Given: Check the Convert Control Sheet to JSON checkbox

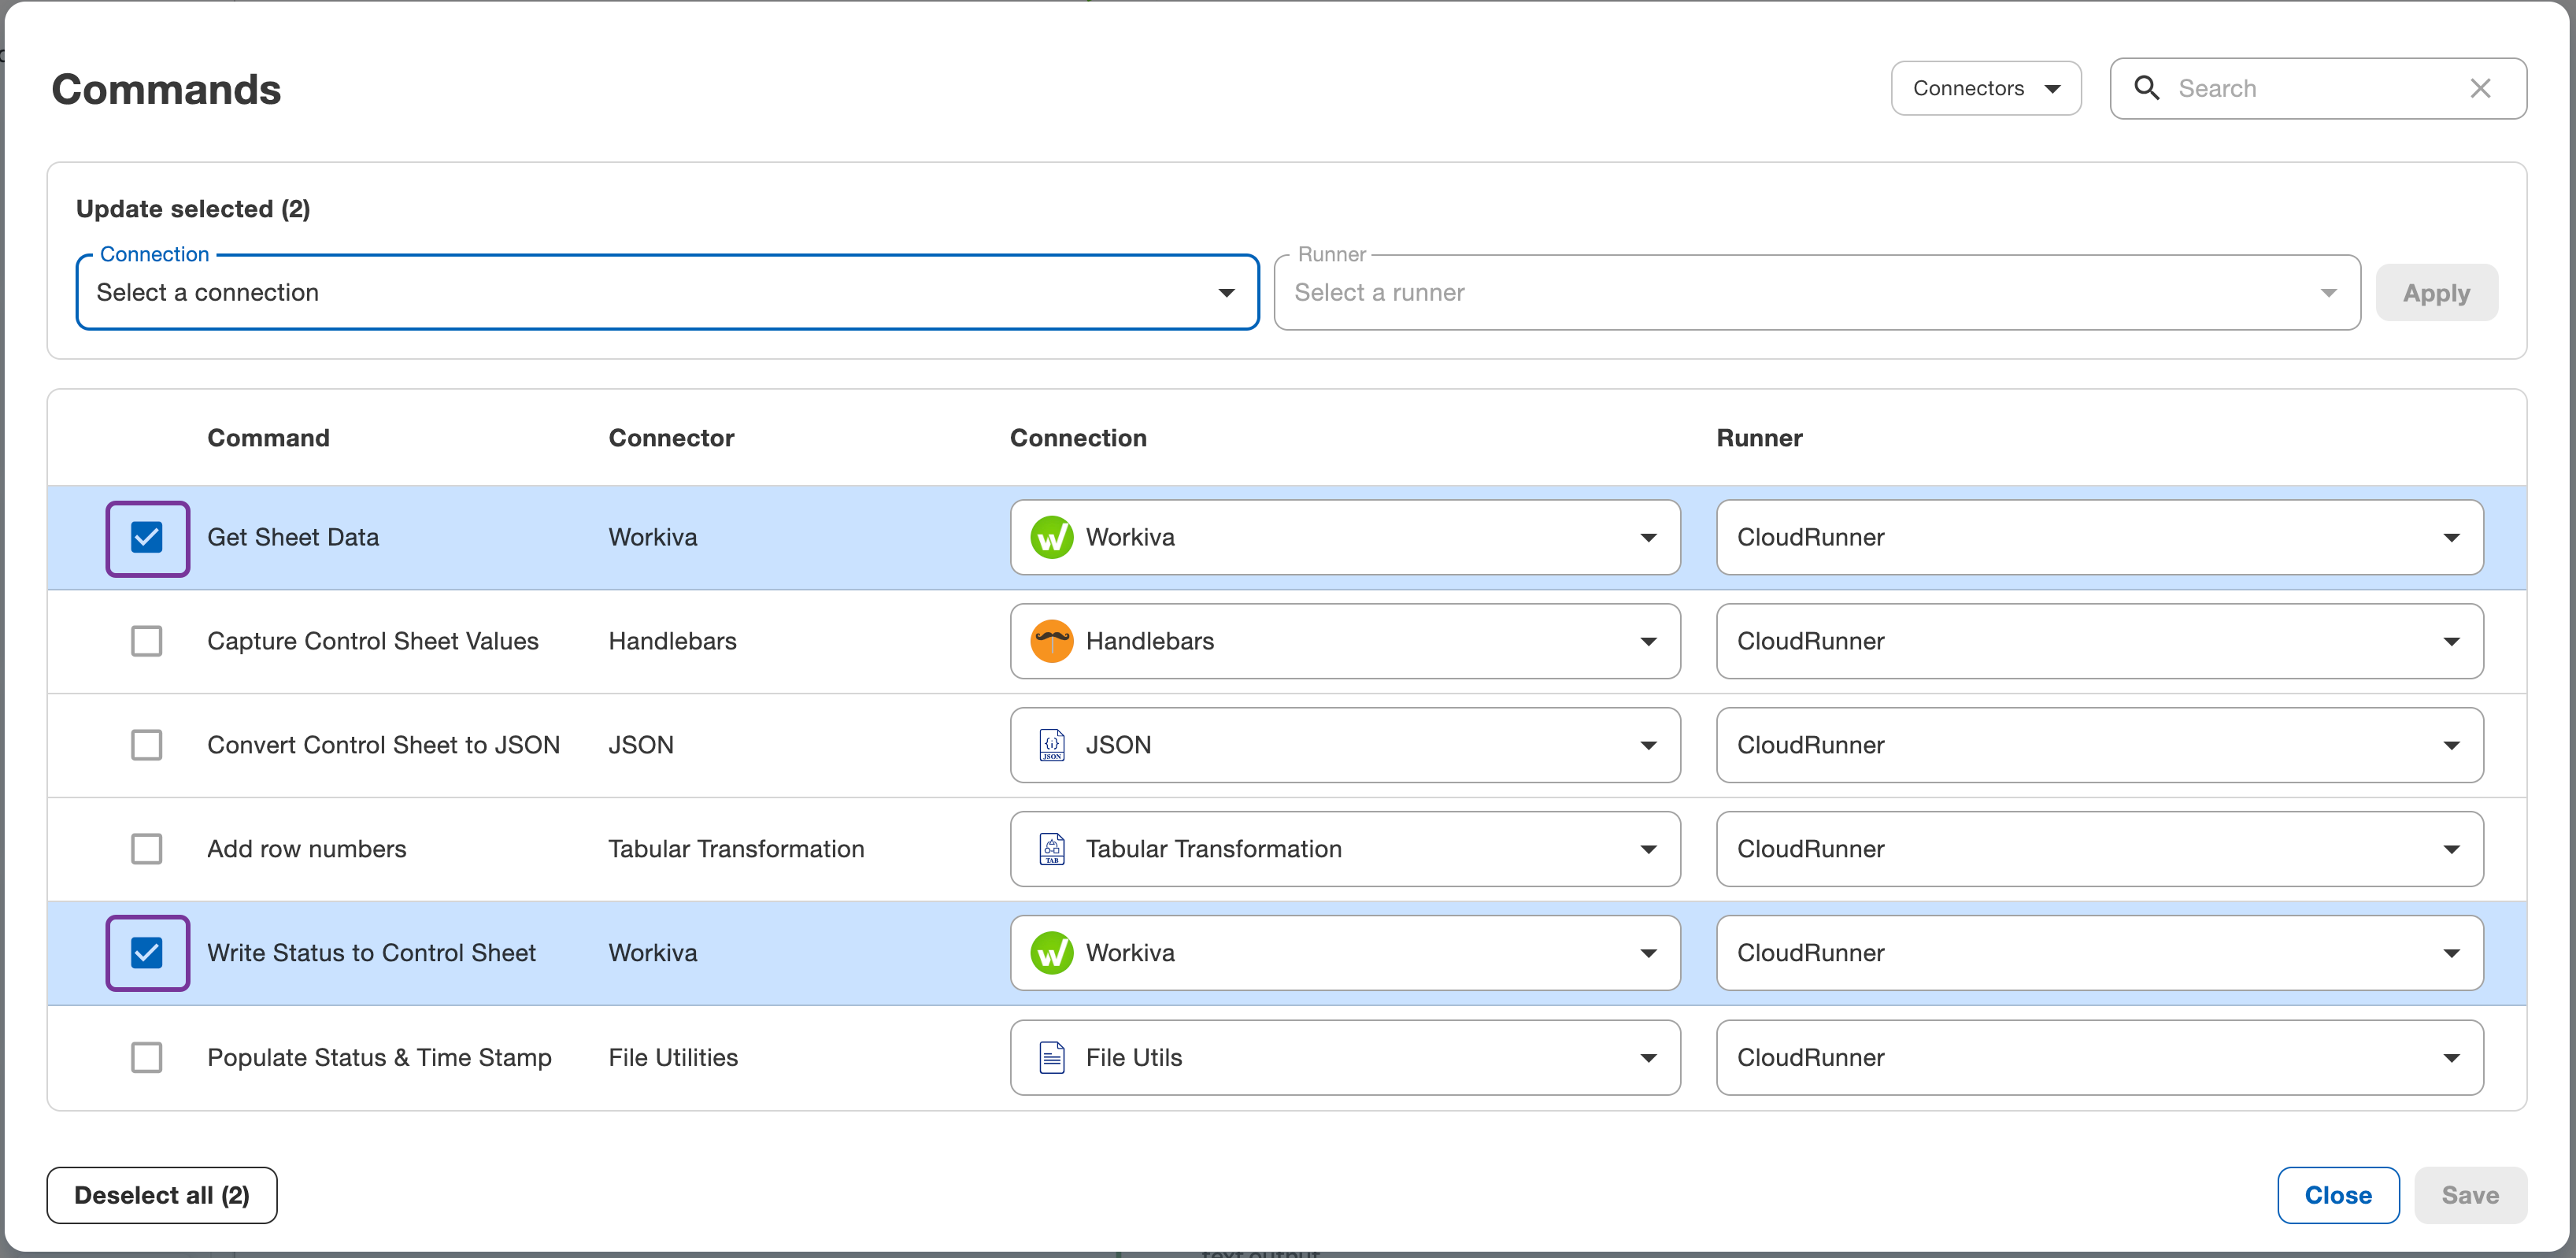Looking at the screenshot, I should 147,745.
